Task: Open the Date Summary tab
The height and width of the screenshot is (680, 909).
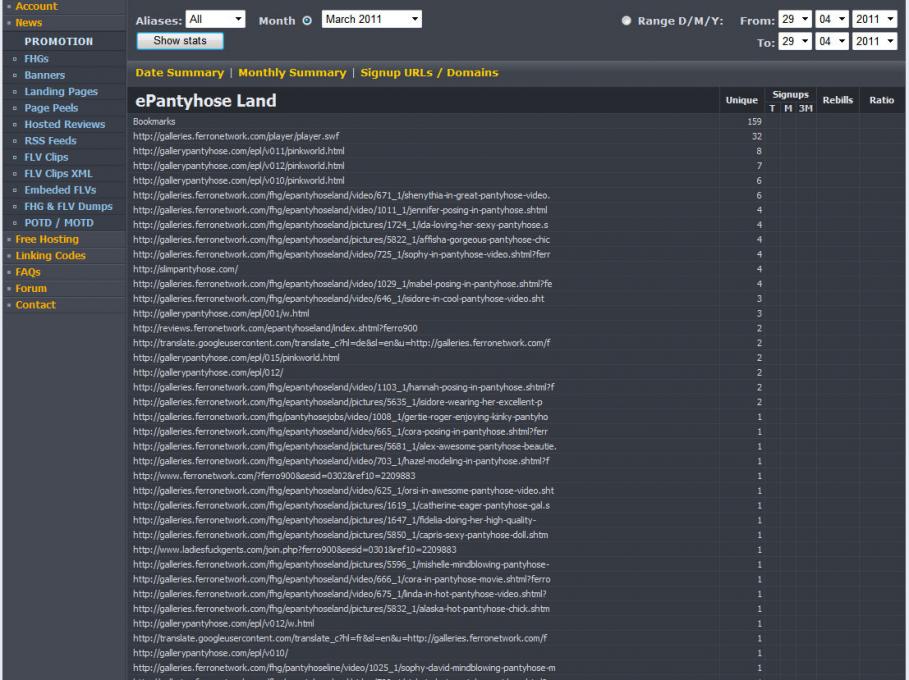Action: [x=180, y=72]
